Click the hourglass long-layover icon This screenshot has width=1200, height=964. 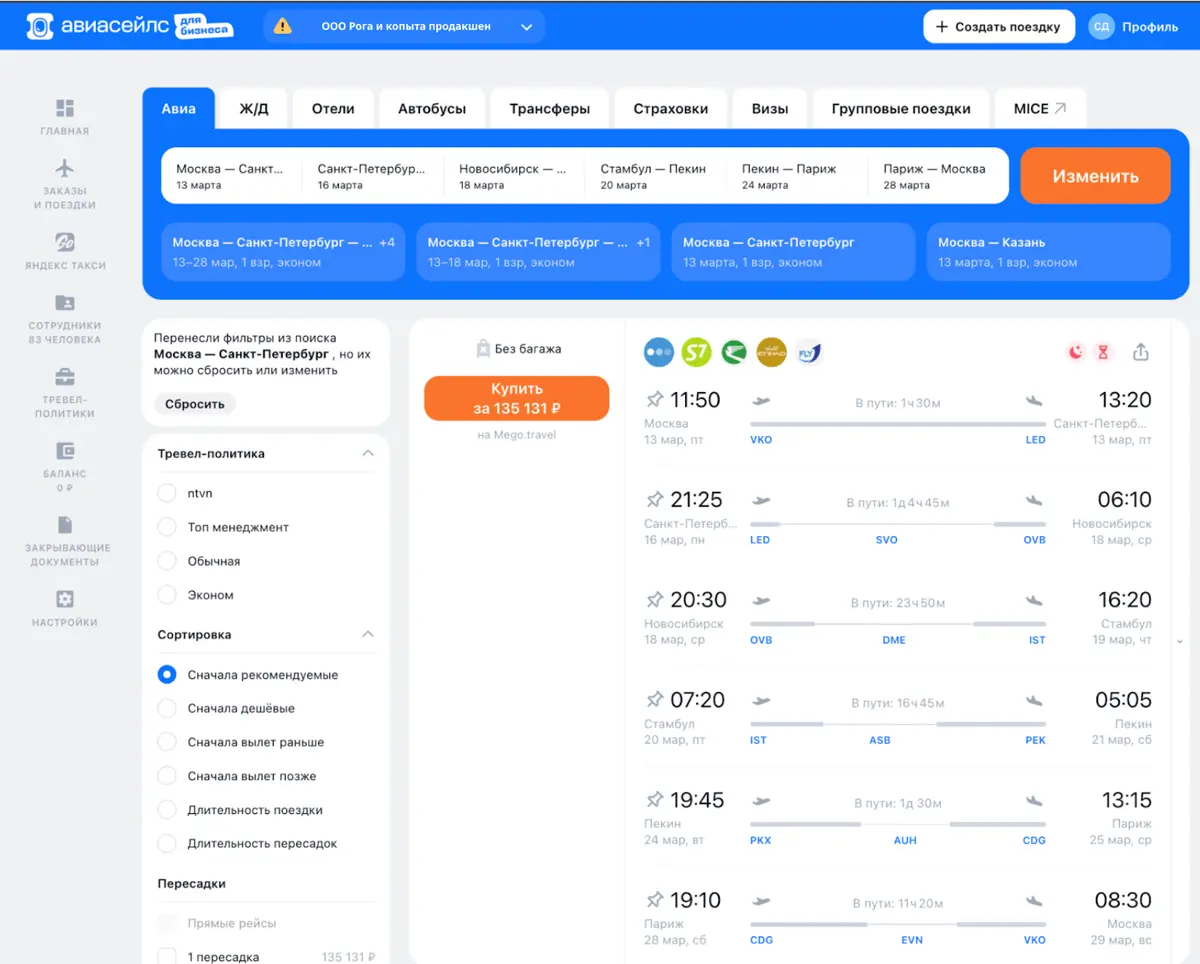pyautogui.click(x=1105, y=351)
